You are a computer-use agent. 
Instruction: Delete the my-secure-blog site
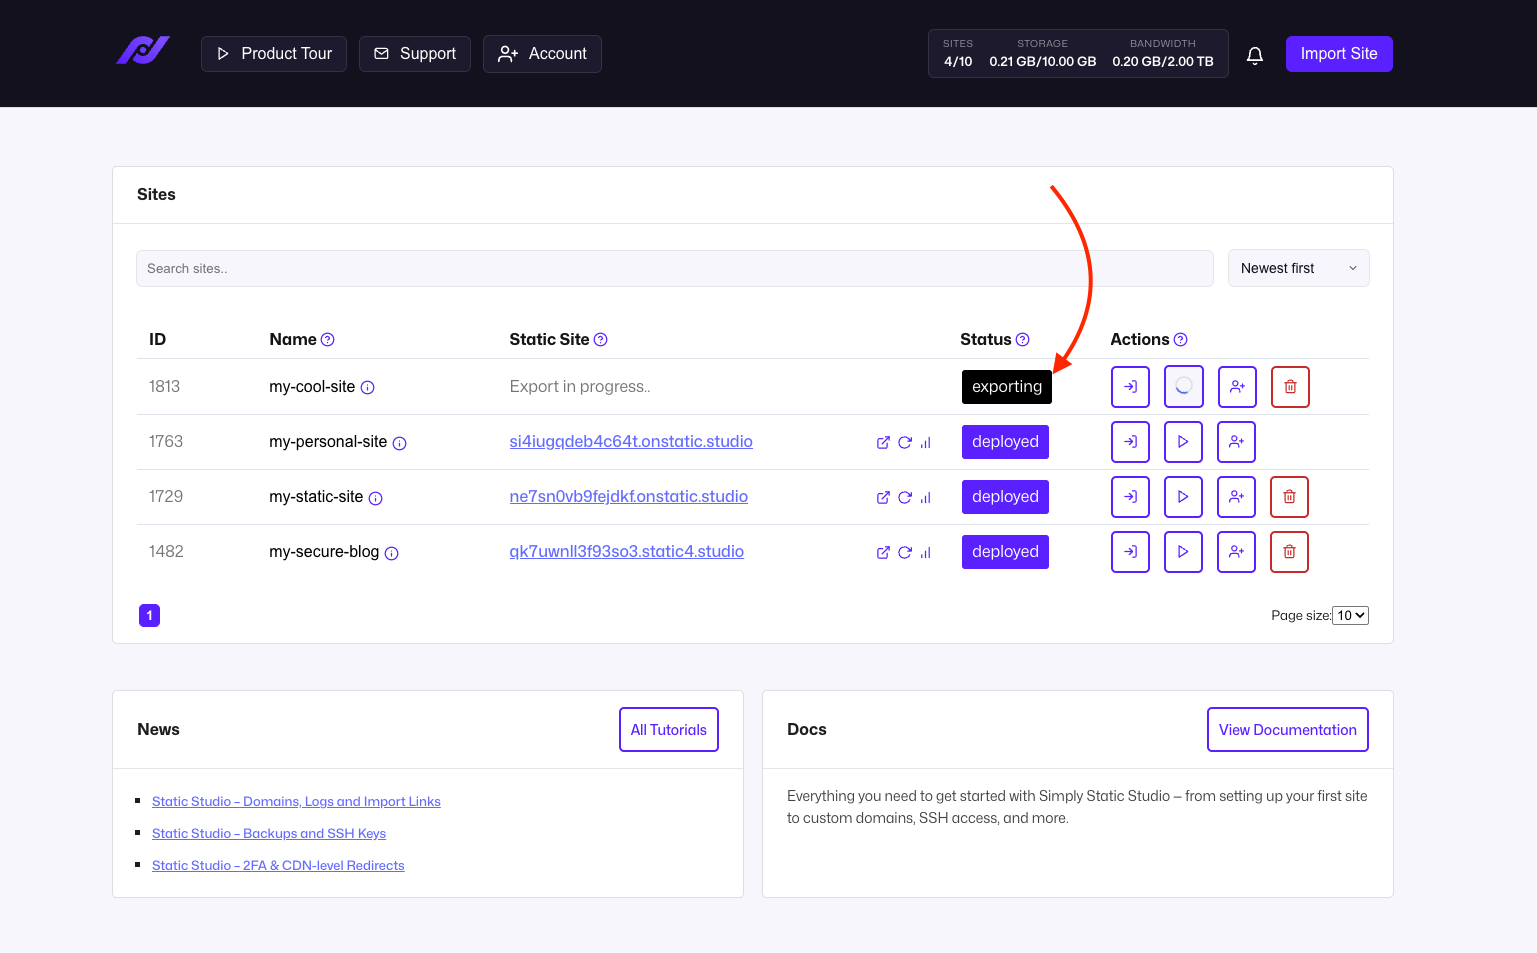(1289, 552)
